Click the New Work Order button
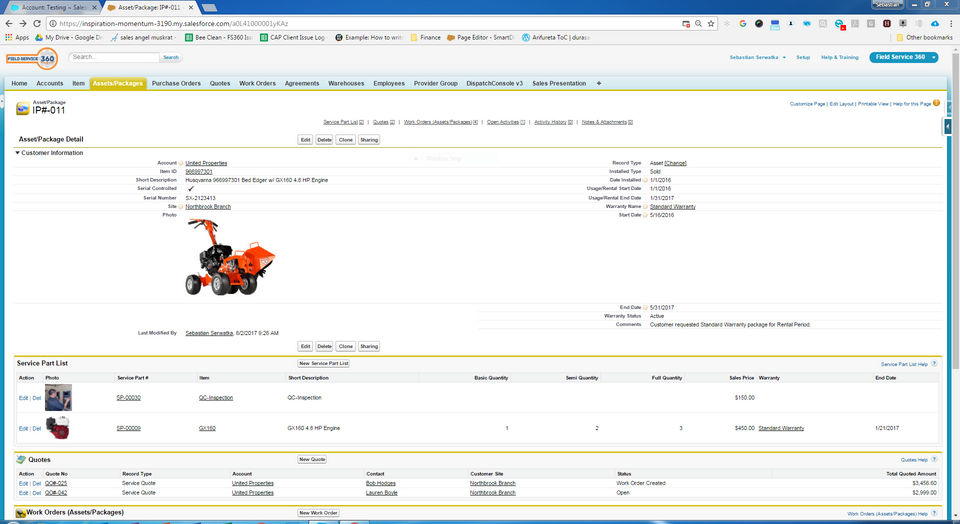 point(318,513)
